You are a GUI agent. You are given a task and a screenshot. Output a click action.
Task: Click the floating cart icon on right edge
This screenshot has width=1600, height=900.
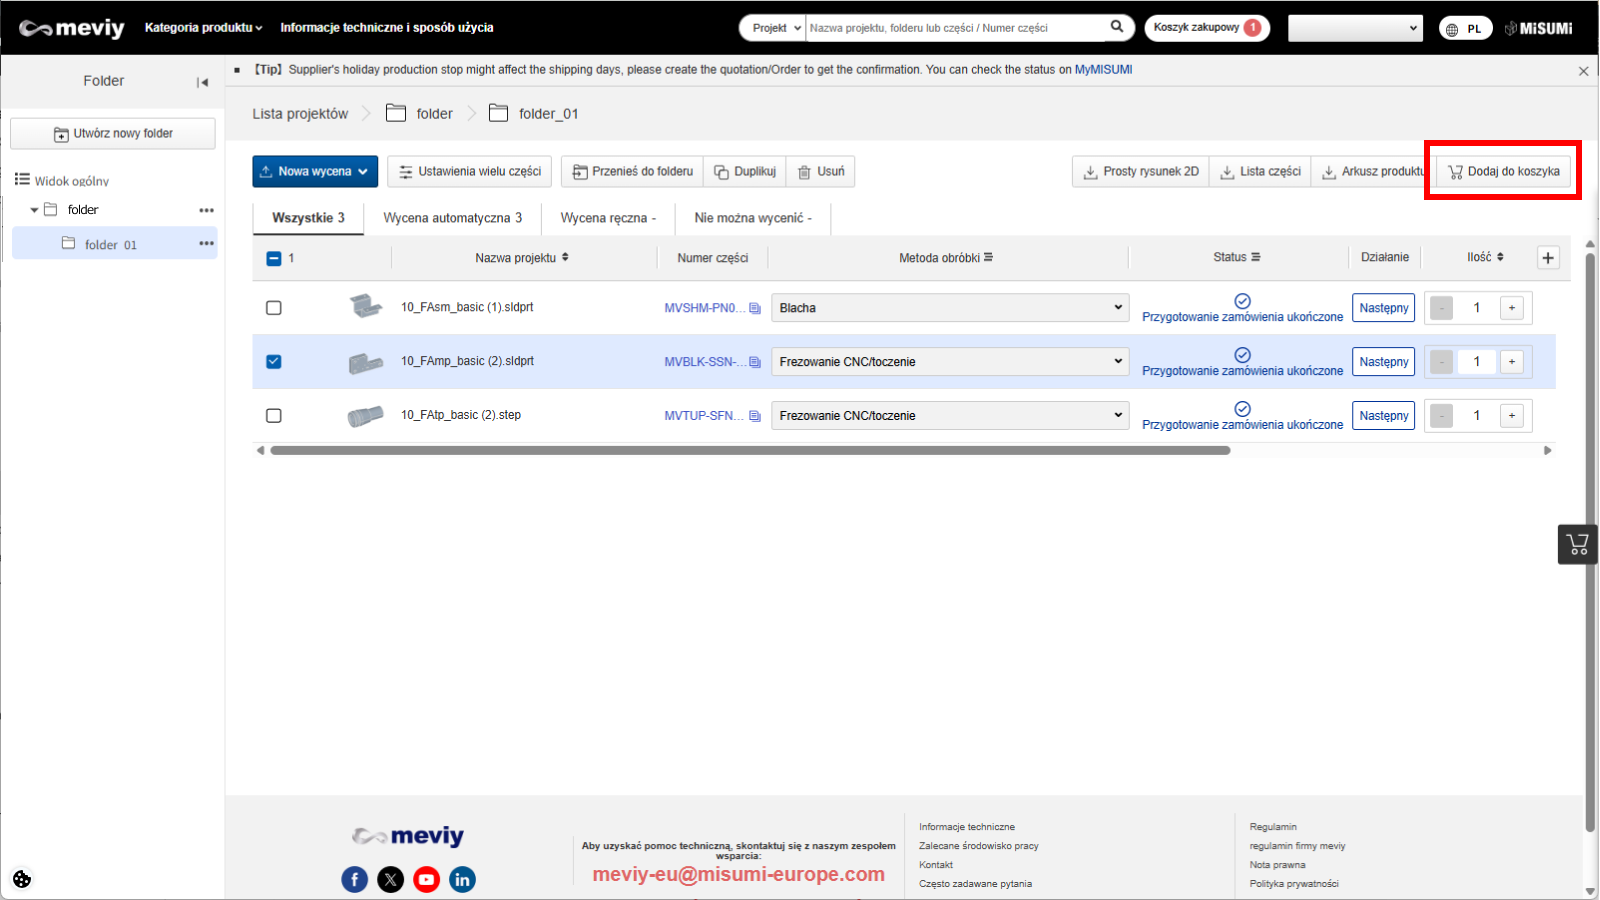(1578, 545)
